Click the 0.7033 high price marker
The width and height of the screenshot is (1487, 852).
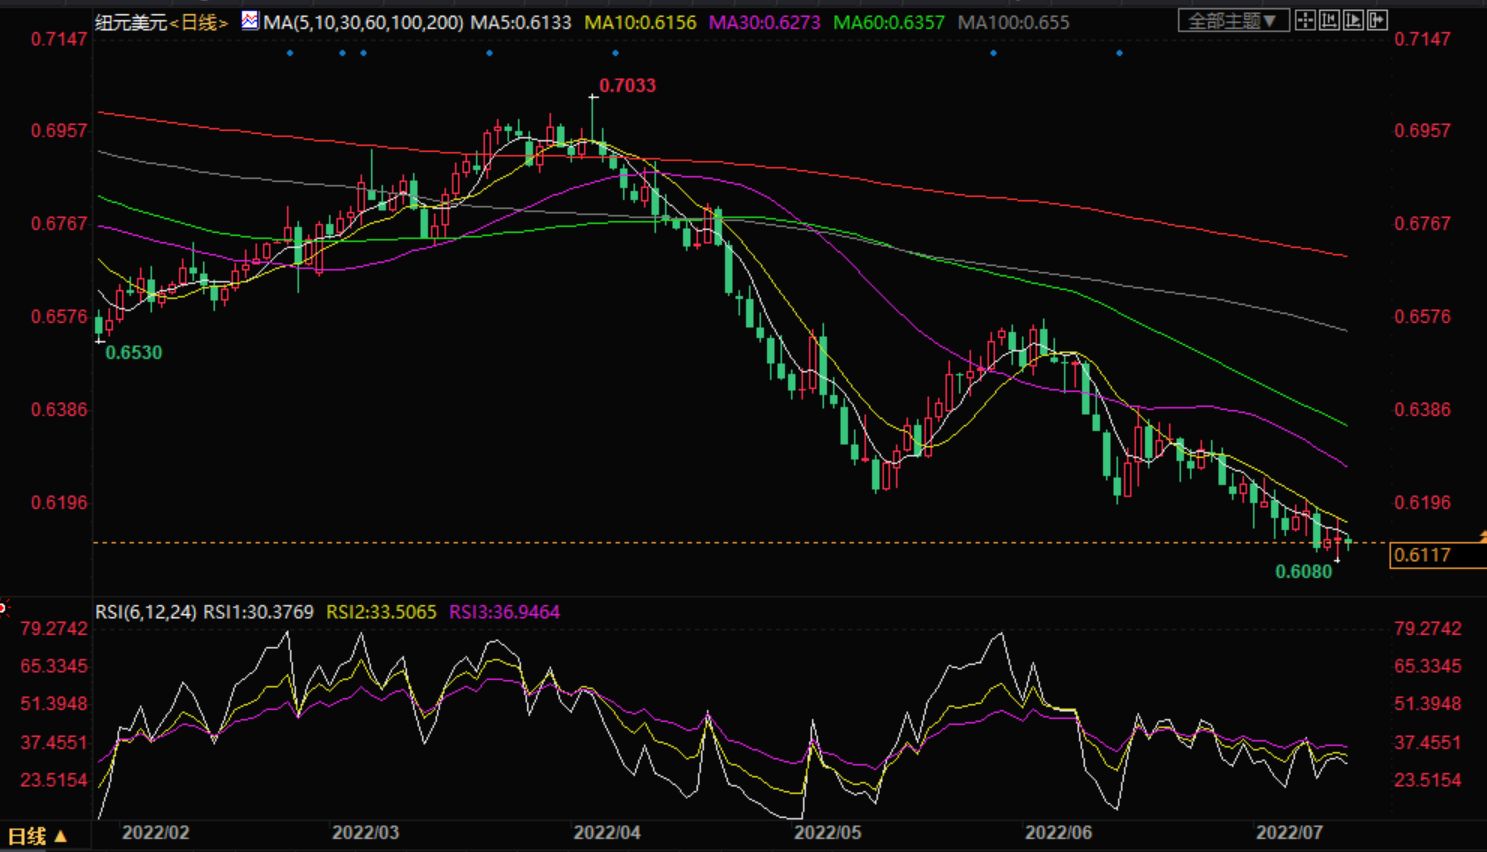coord(627,86)
